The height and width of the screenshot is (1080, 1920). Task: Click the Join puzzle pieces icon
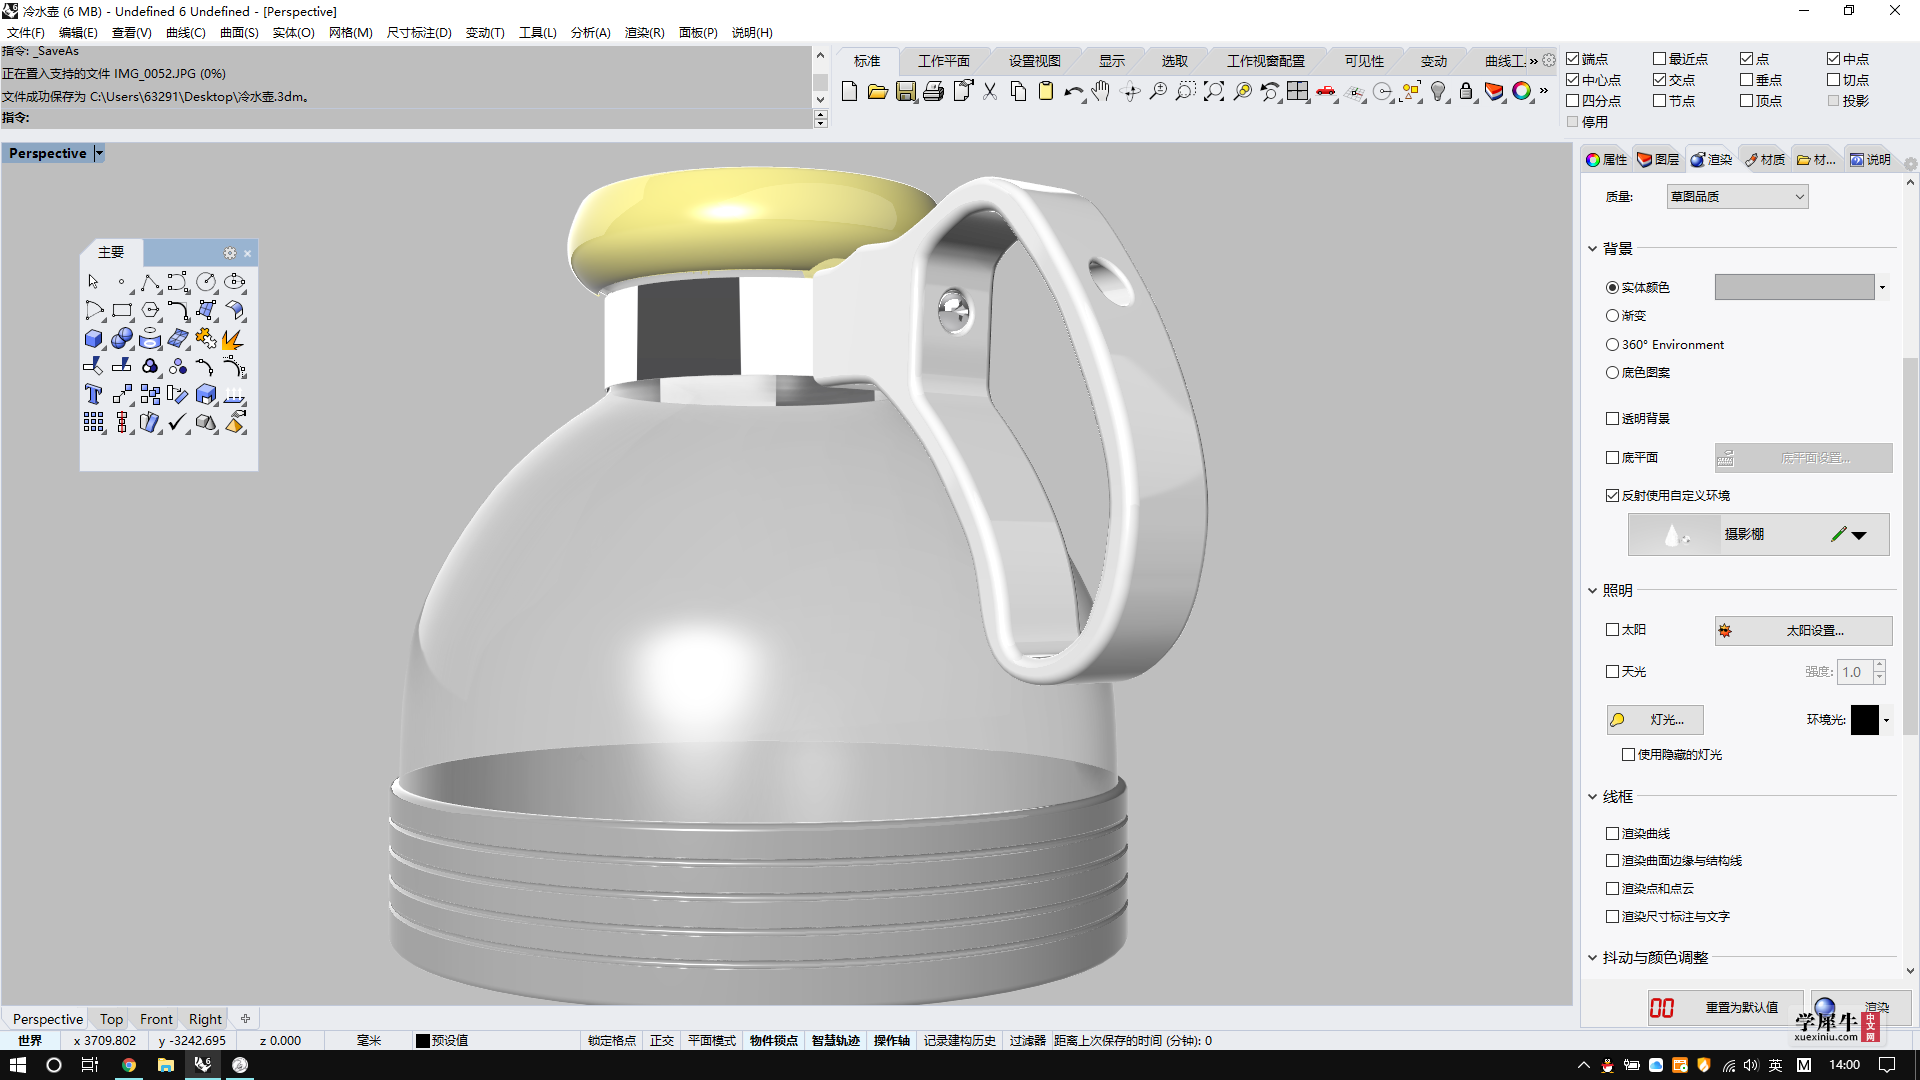pos(206,339)
